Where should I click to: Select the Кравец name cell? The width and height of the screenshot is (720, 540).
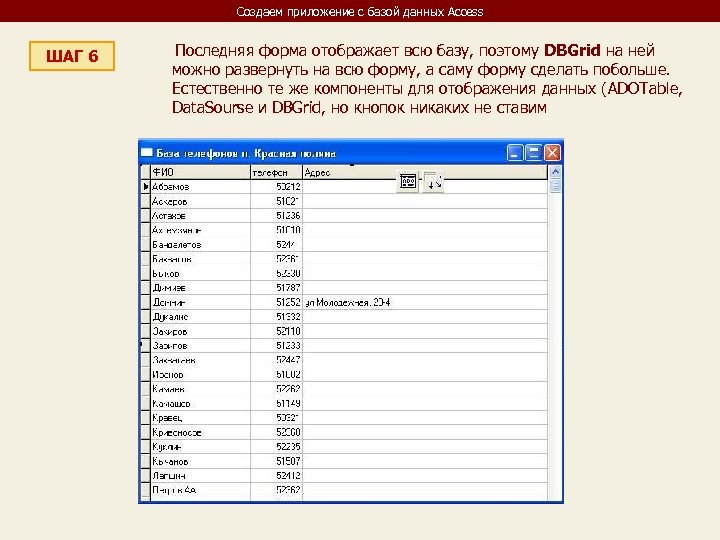point(201,417)
